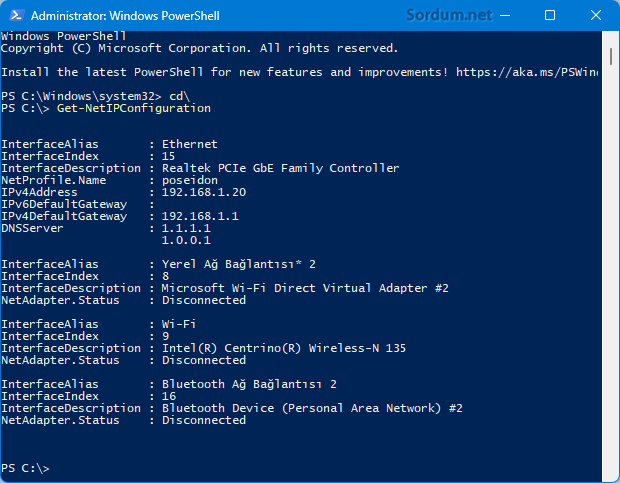
Task: Click the Disconnected status under Bluetooth device
Action: [204, 420]
